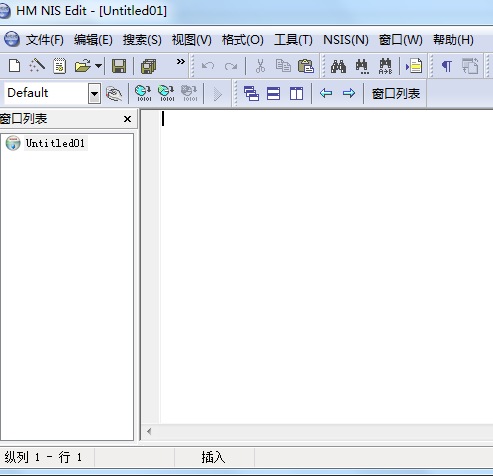Cut selection with scissors icon

tap(260, 66)
